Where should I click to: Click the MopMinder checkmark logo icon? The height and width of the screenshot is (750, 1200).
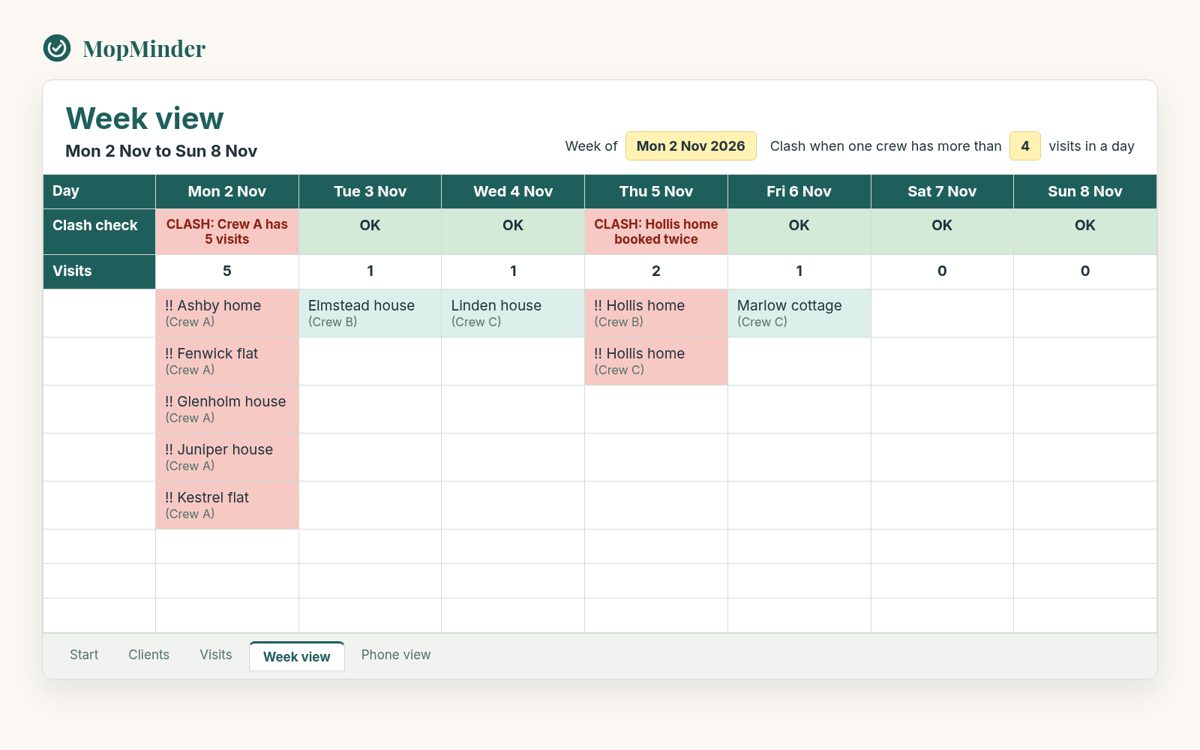57,48
